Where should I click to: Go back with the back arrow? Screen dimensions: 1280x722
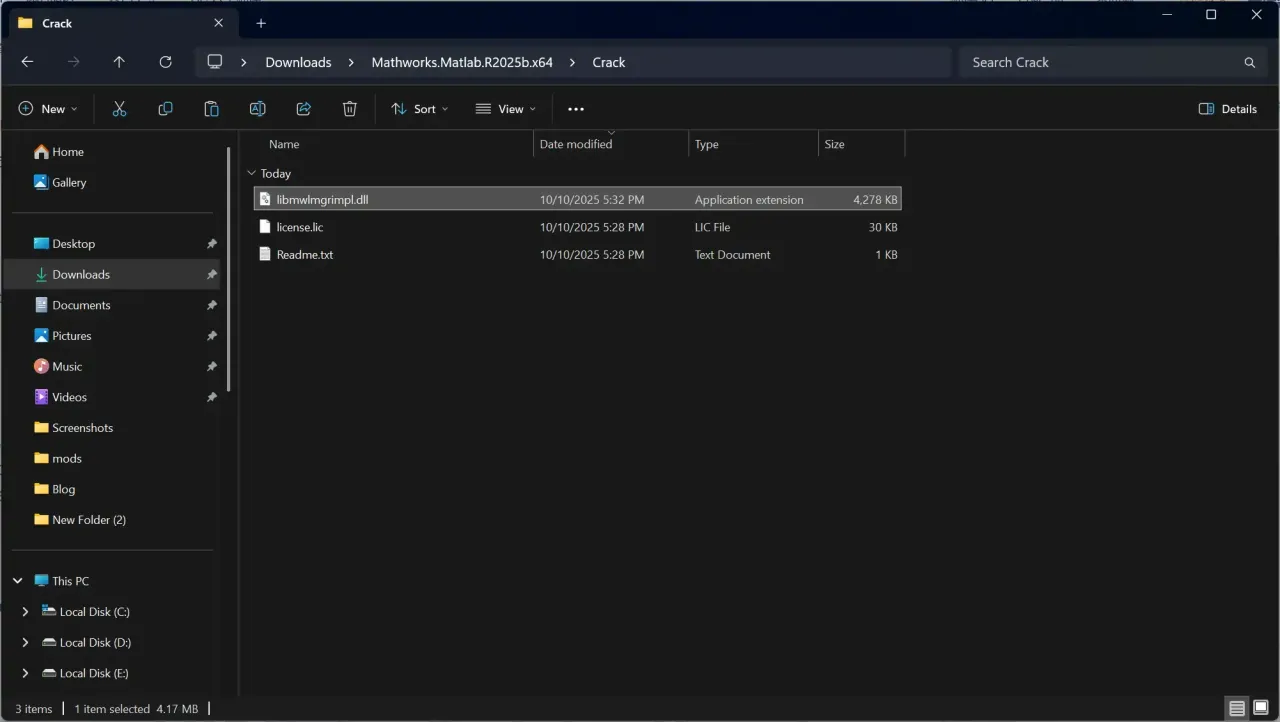pyautogui.click(x=27, y=62)
